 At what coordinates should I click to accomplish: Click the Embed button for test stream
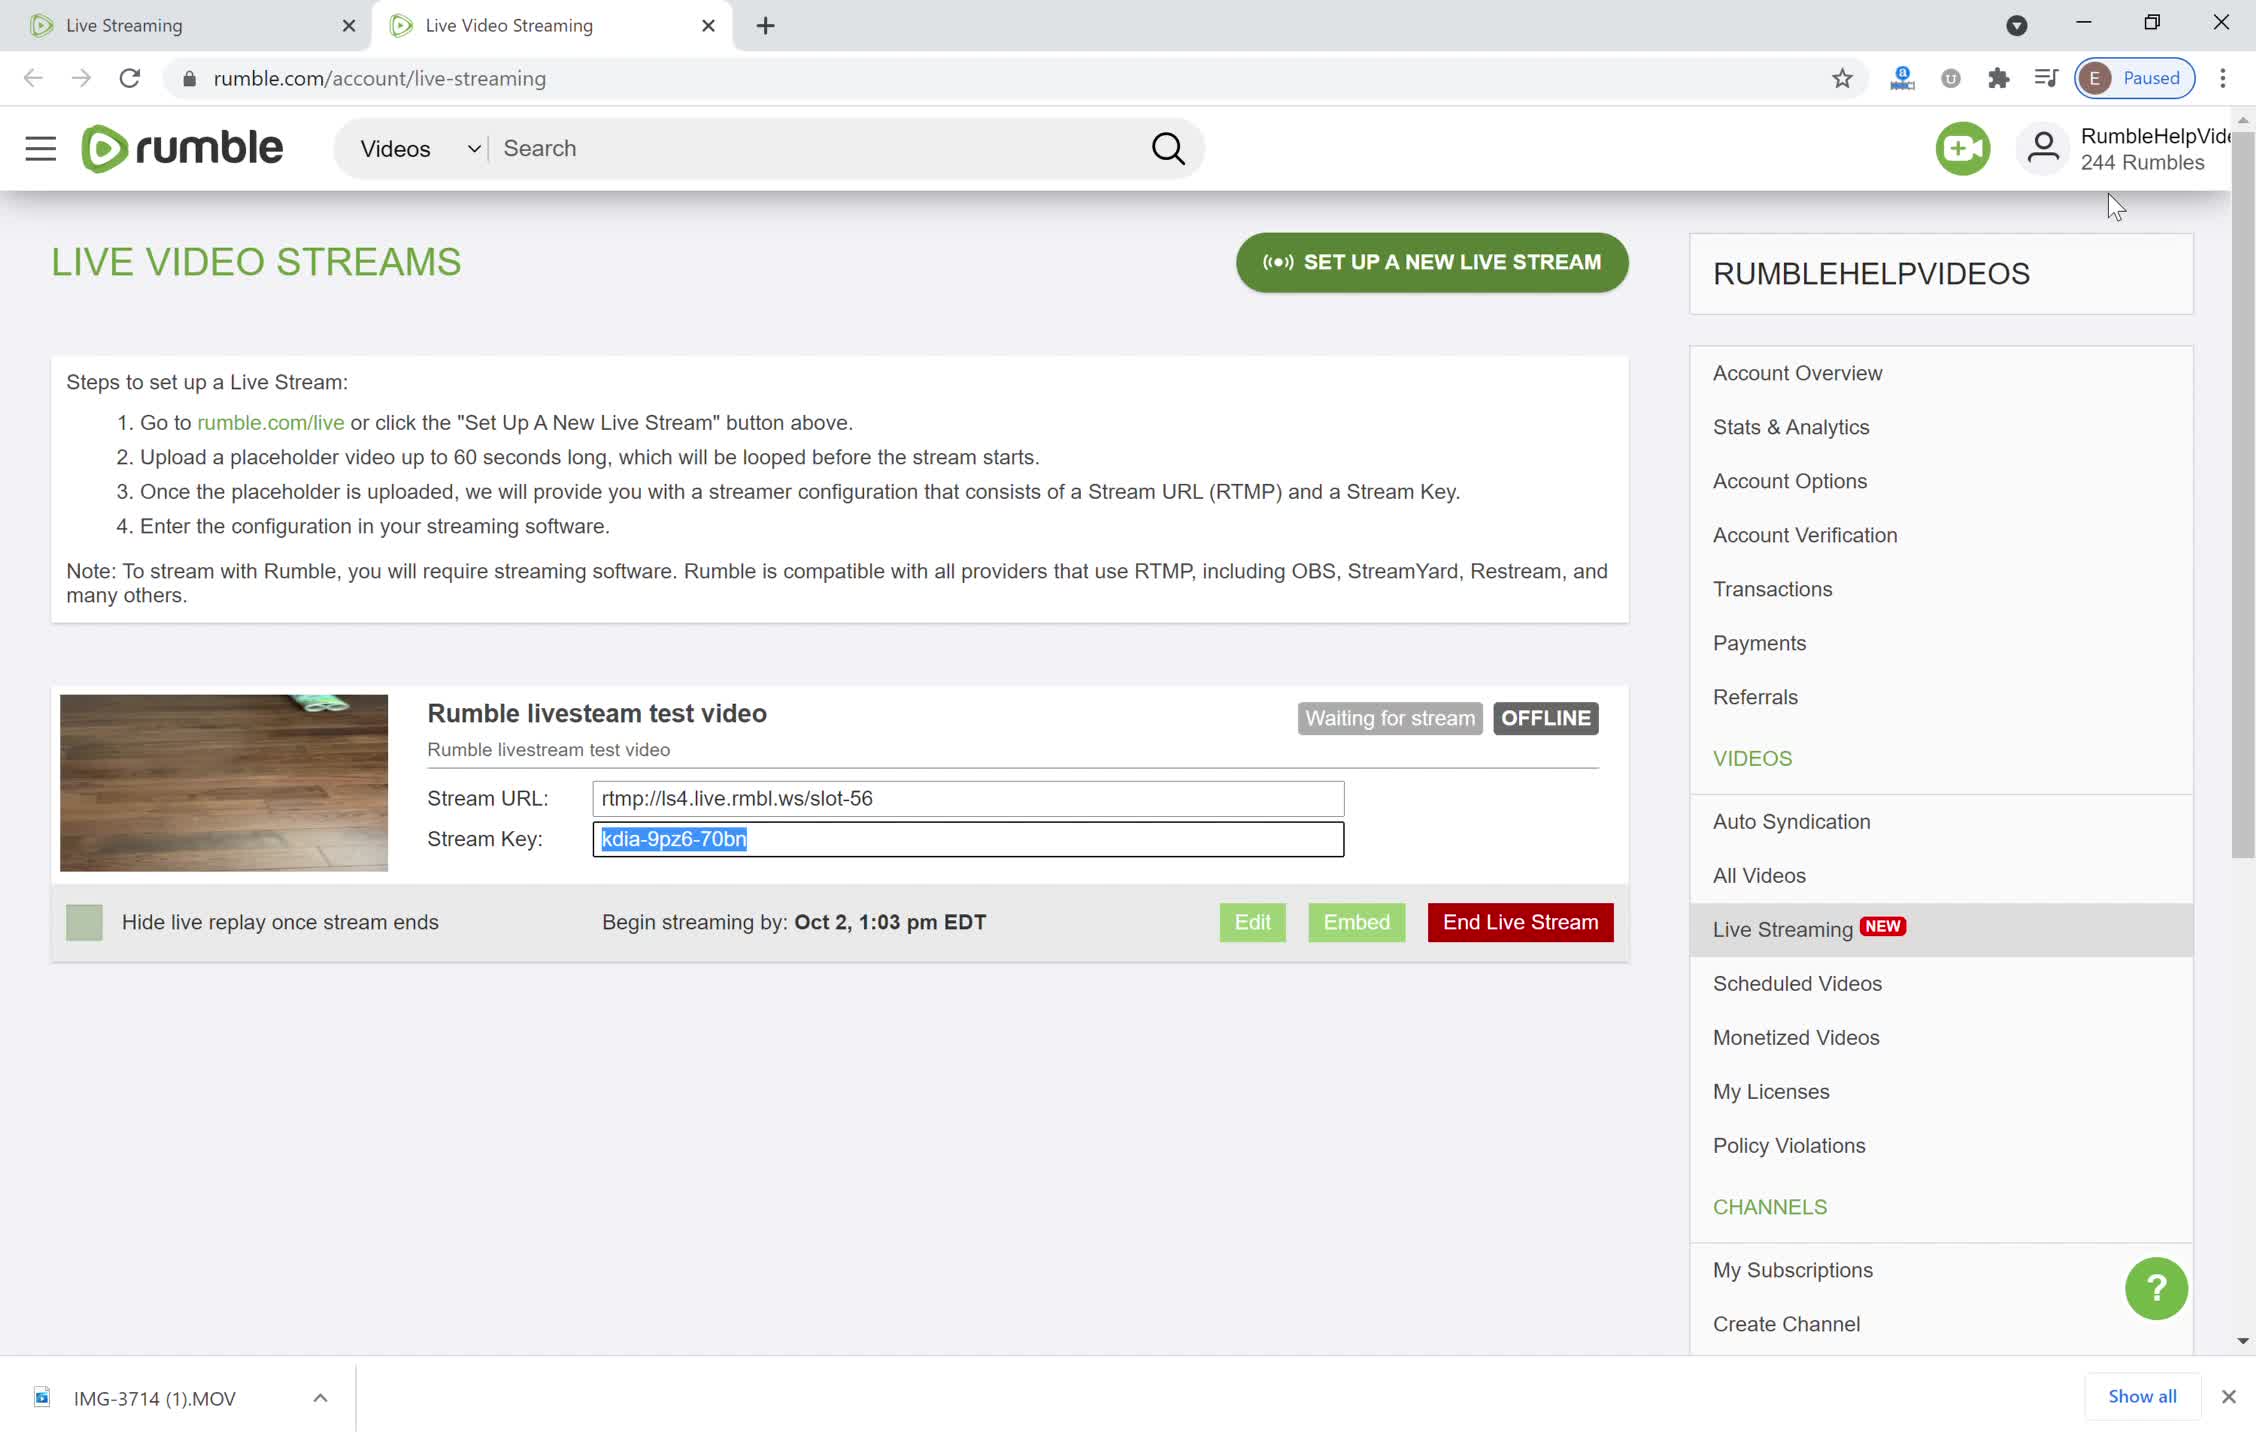(x=1357, y=922)
